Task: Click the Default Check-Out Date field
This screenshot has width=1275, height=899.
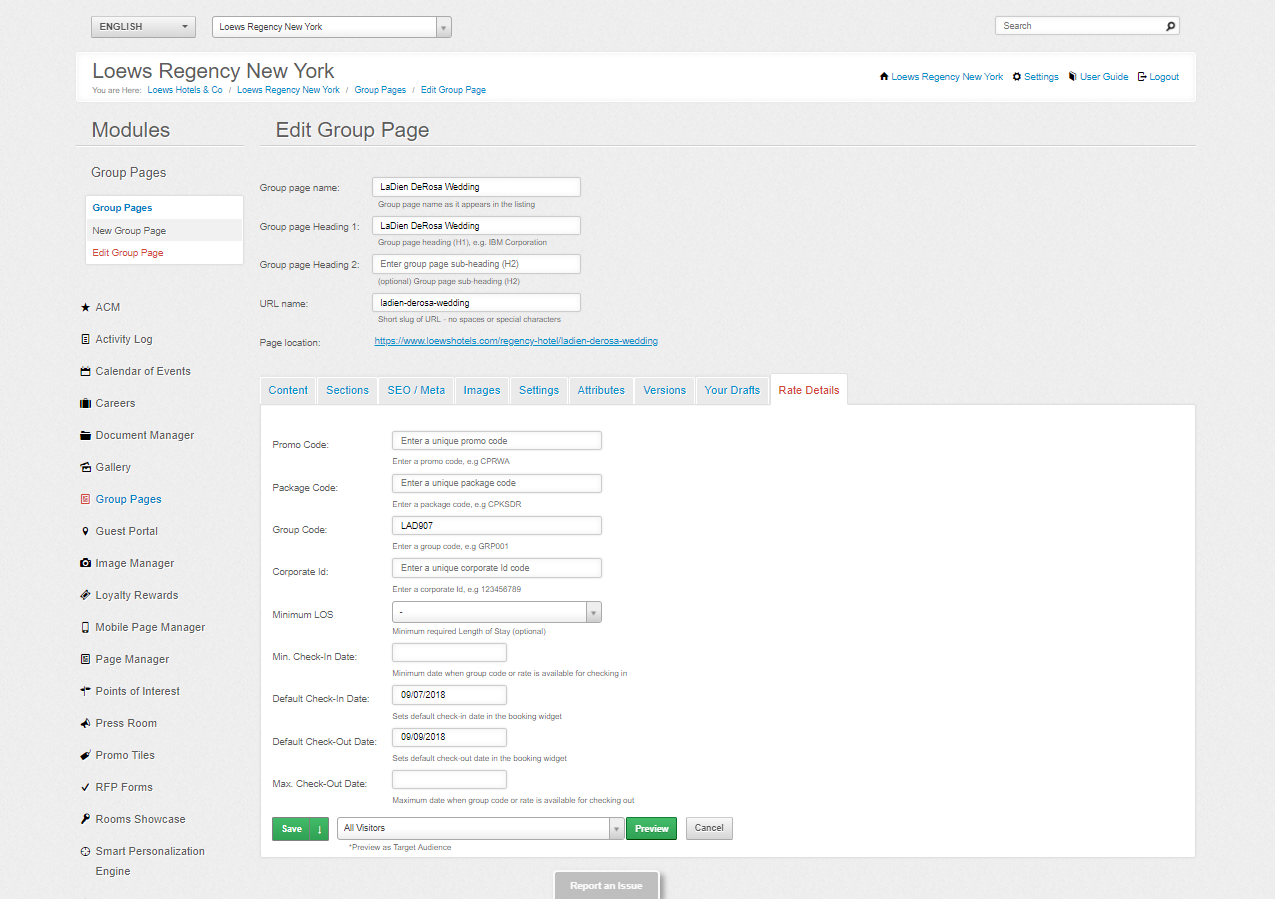Action: pyautogui.click(x=450, y=738)
